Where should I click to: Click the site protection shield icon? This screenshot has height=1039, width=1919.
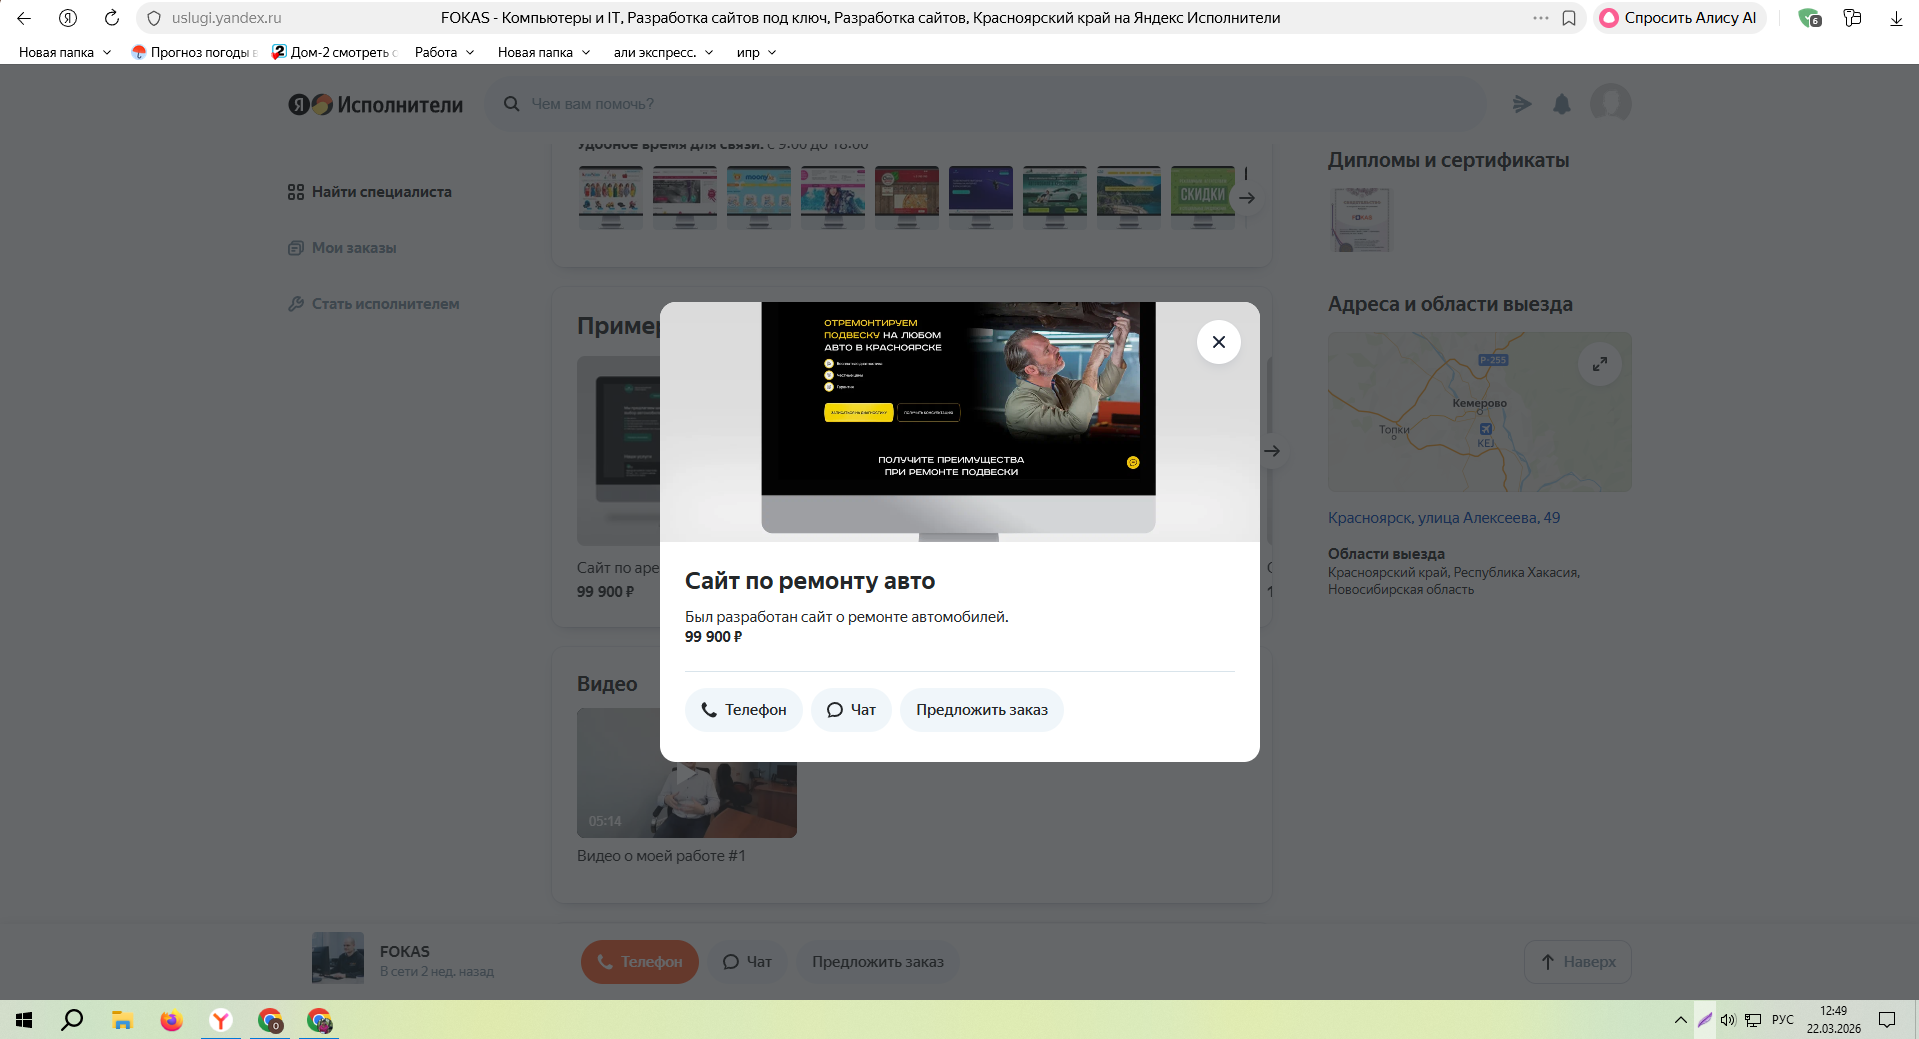tap(154, 18)
